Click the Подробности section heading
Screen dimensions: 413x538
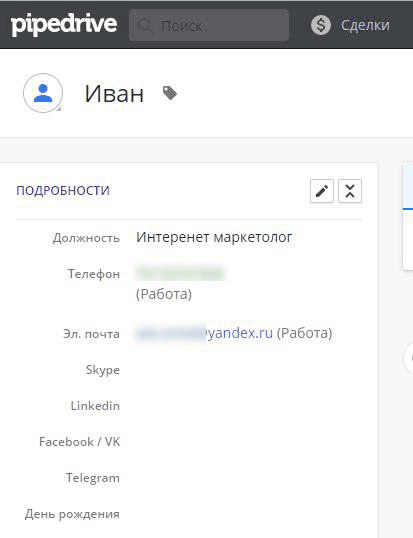pyautogui.click(x=63, y=190)
